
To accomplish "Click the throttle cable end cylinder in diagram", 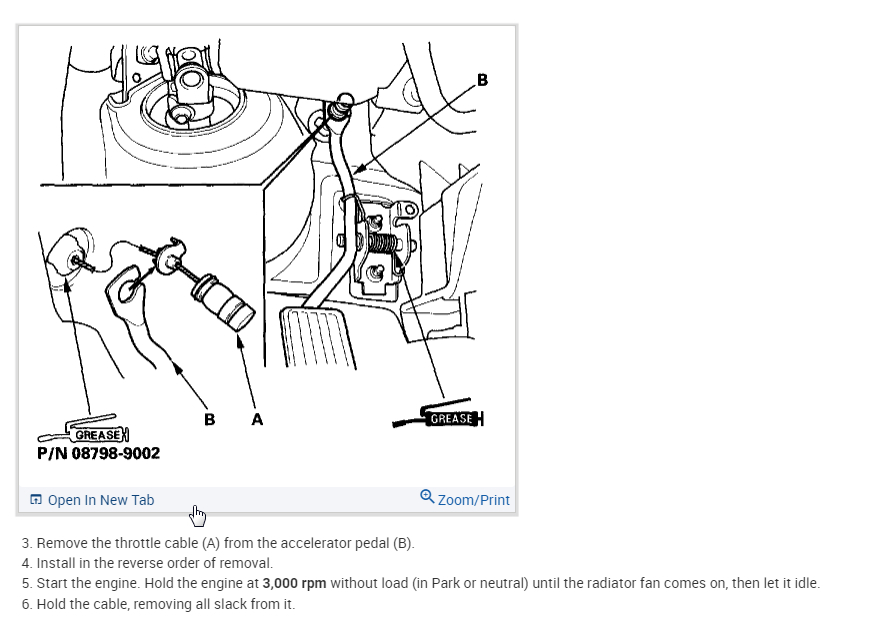I will coord(223,301).
